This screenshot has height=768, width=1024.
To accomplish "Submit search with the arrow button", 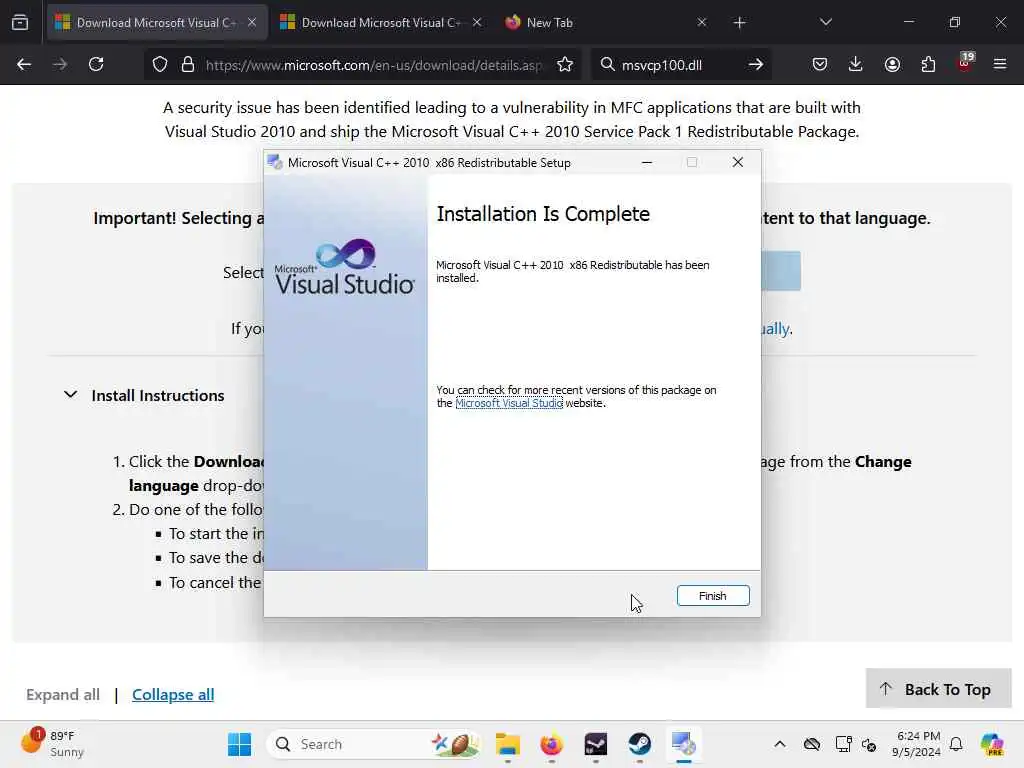I will [x=756, y=65].
